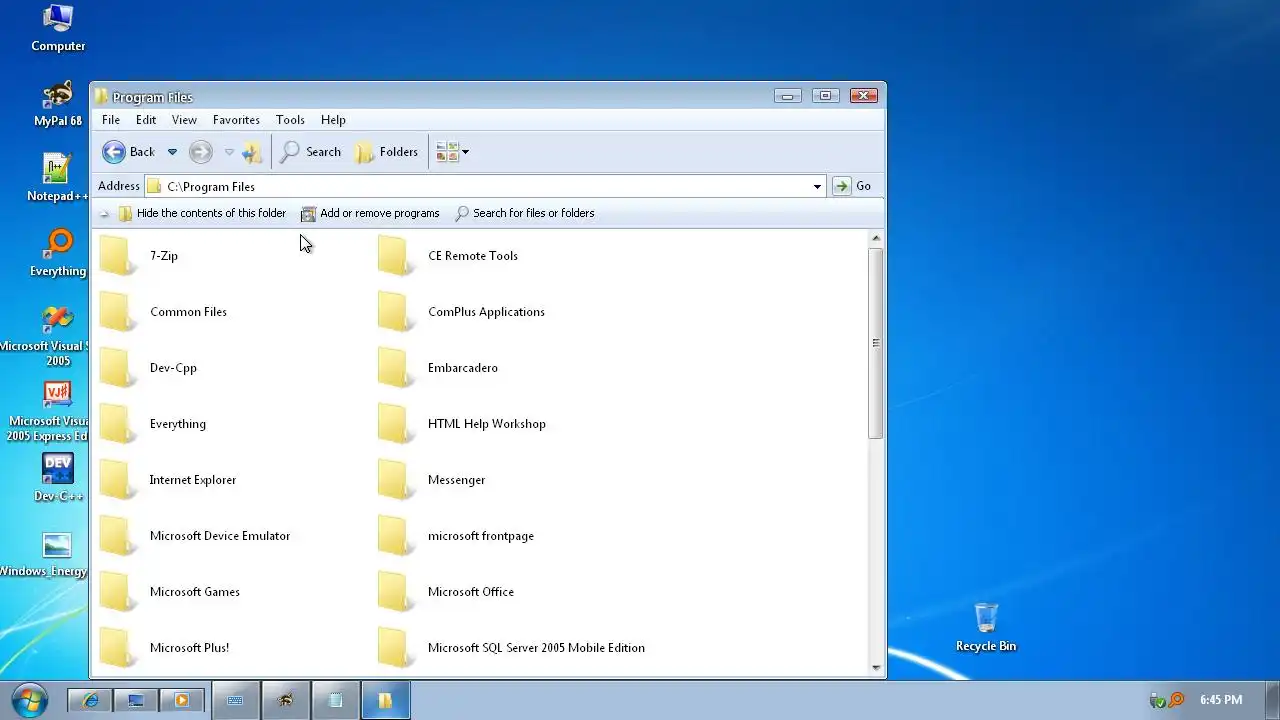Select Microsoft SQL Server 2005 Mobile Edition folder
Viewport: 1280px width, 720px height.
coord(511,648)
